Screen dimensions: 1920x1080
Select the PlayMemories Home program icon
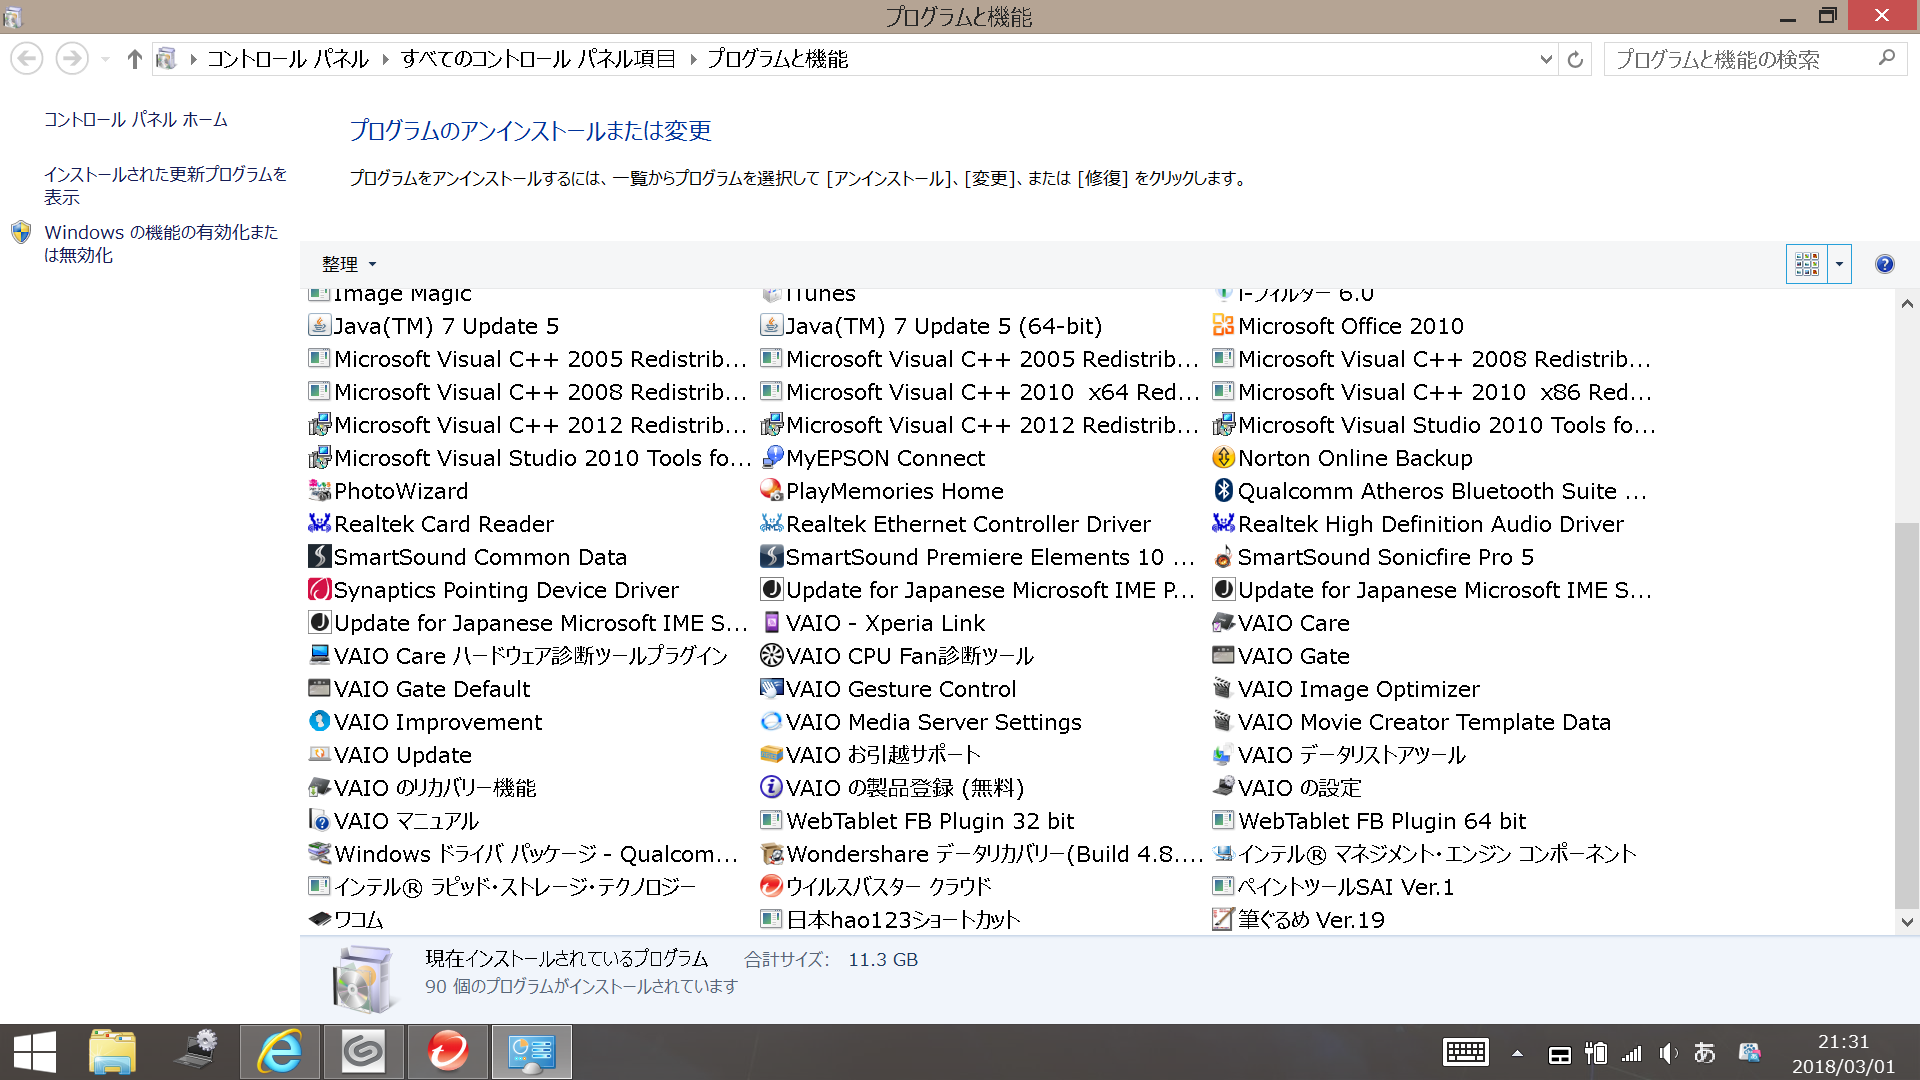tap(770, 491)
